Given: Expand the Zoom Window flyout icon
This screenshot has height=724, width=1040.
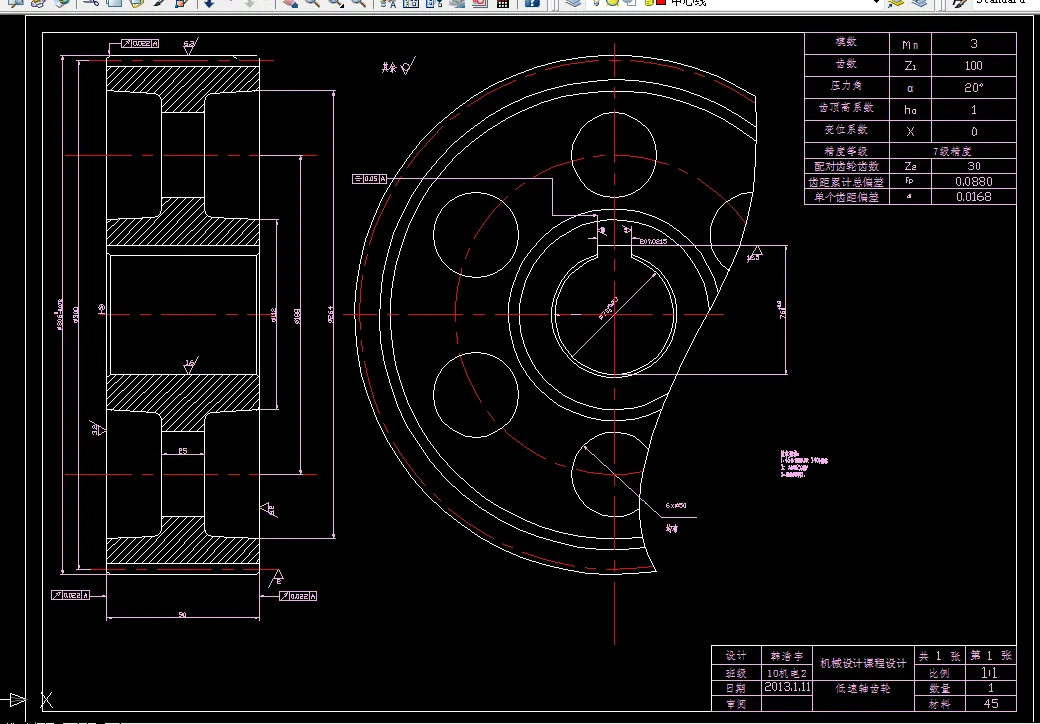Looking at the screenshot, I should pyautogui.click(x=336, y=3).
